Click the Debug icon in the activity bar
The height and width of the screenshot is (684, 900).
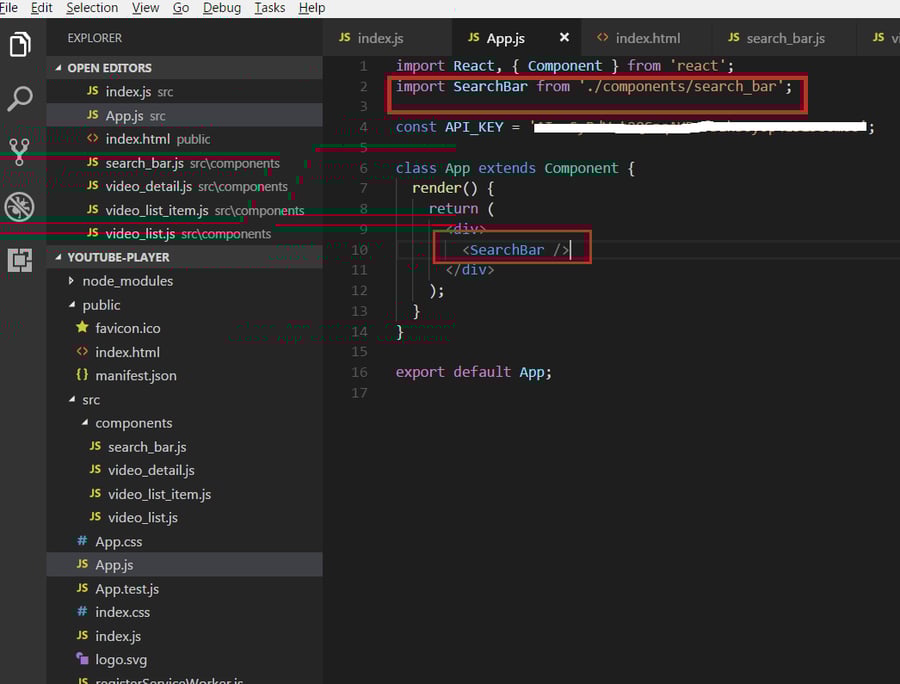click(20, 207)
